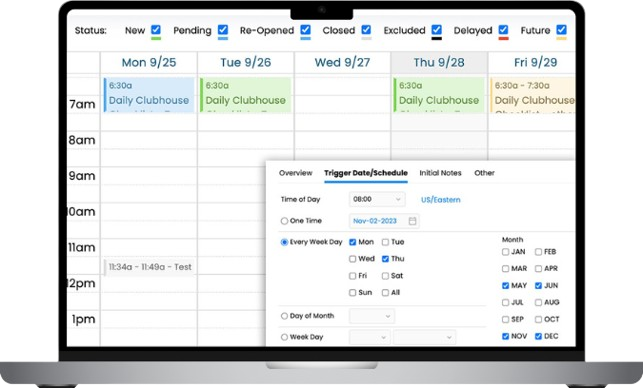643x388 pixels.
Task: Go to the Other tab
Action: click(484, 173)
